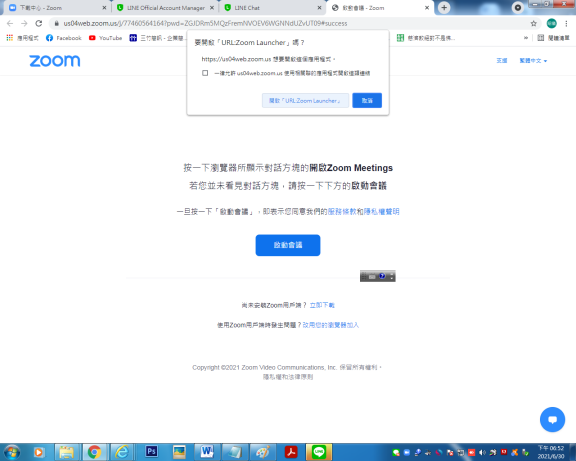Bookmark this page with the star icon
This screenshot has width=576, height=461.
tap(533, 24)
